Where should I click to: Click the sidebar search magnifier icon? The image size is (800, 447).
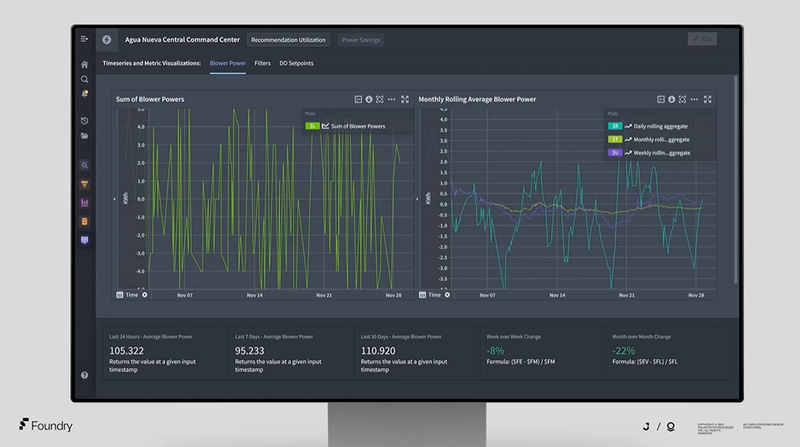pyautogui.click(x=85, y=79)
